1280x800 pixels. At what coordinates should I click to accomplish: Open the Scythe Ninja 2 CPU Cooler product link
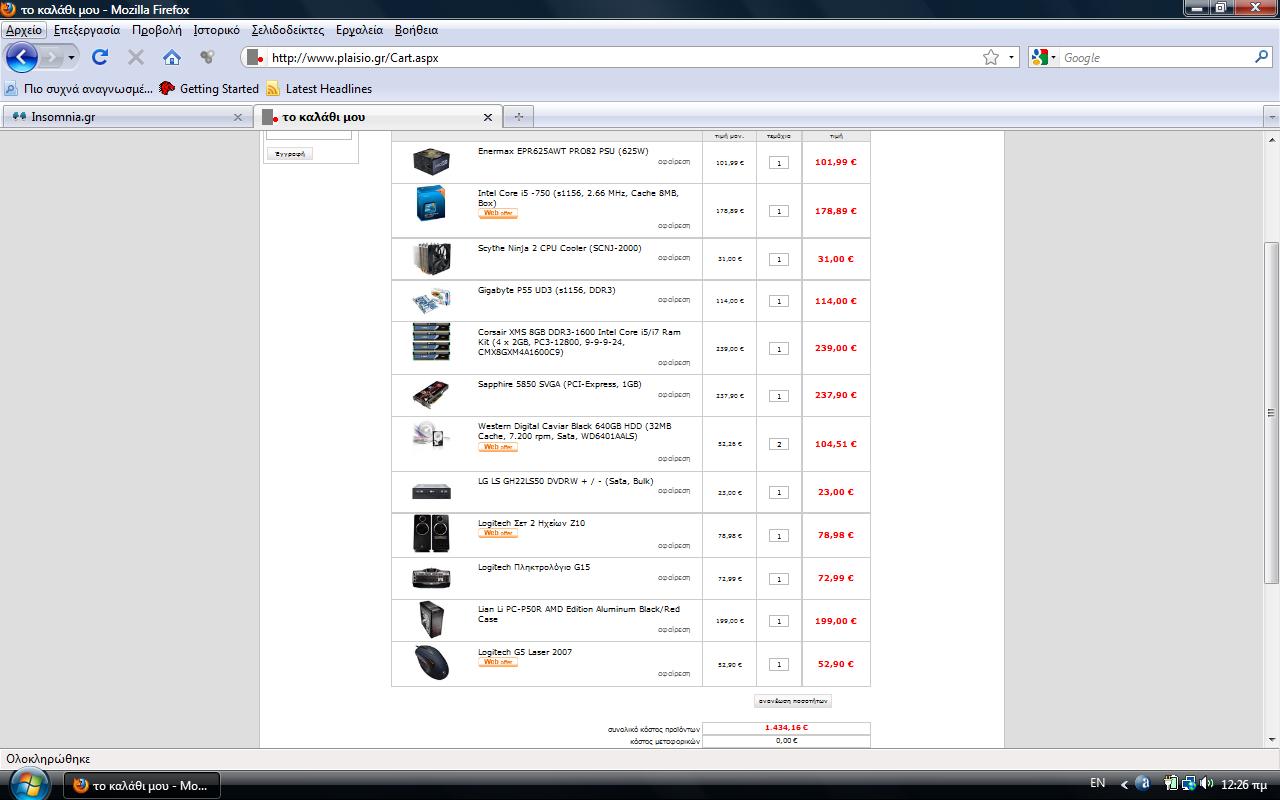560,248
